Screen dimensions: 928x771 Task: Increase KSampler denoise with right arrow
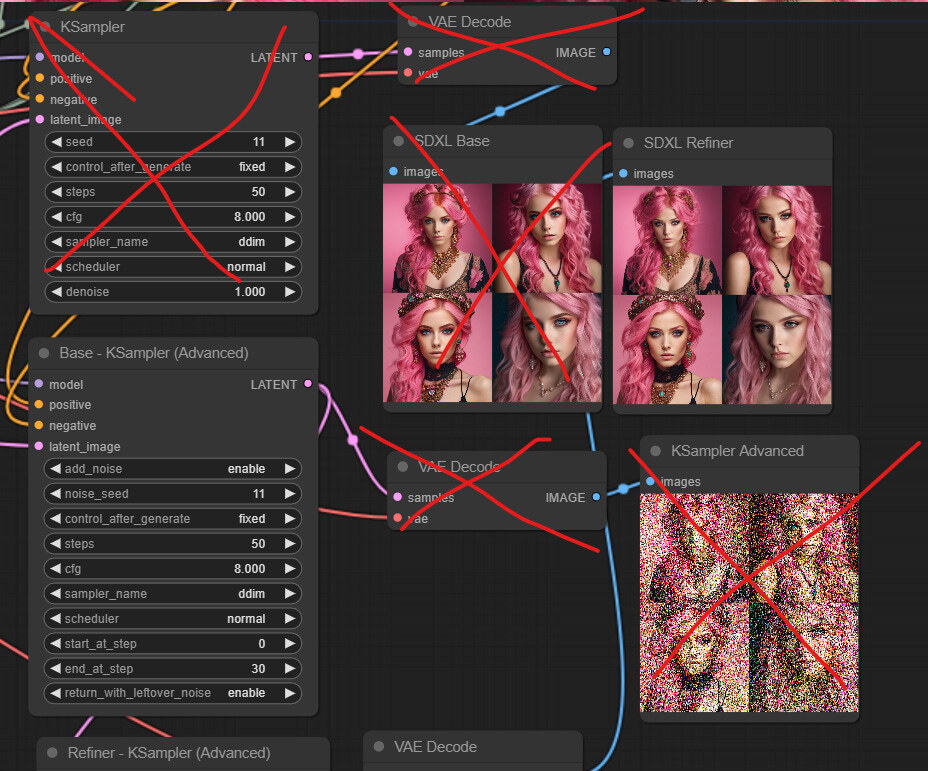point(290,292)
